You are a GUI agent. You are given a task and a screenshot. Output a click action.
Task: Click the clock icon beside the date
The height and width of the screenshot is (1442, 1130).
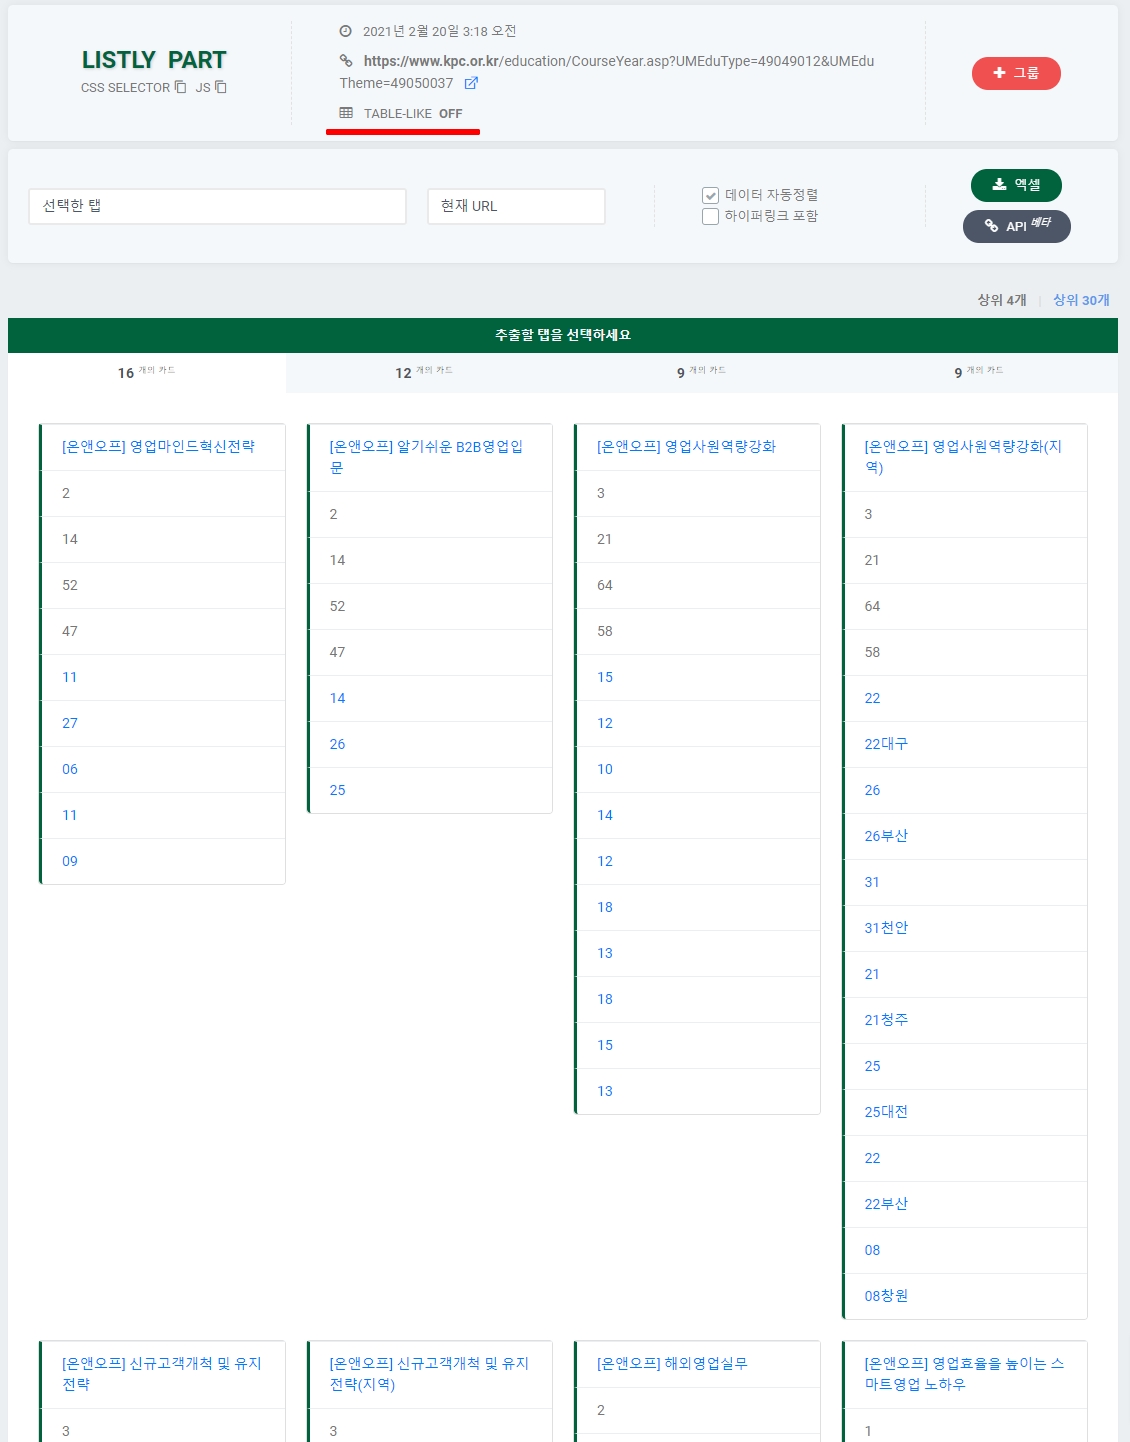pyautogui.click(x=346, y=31)
